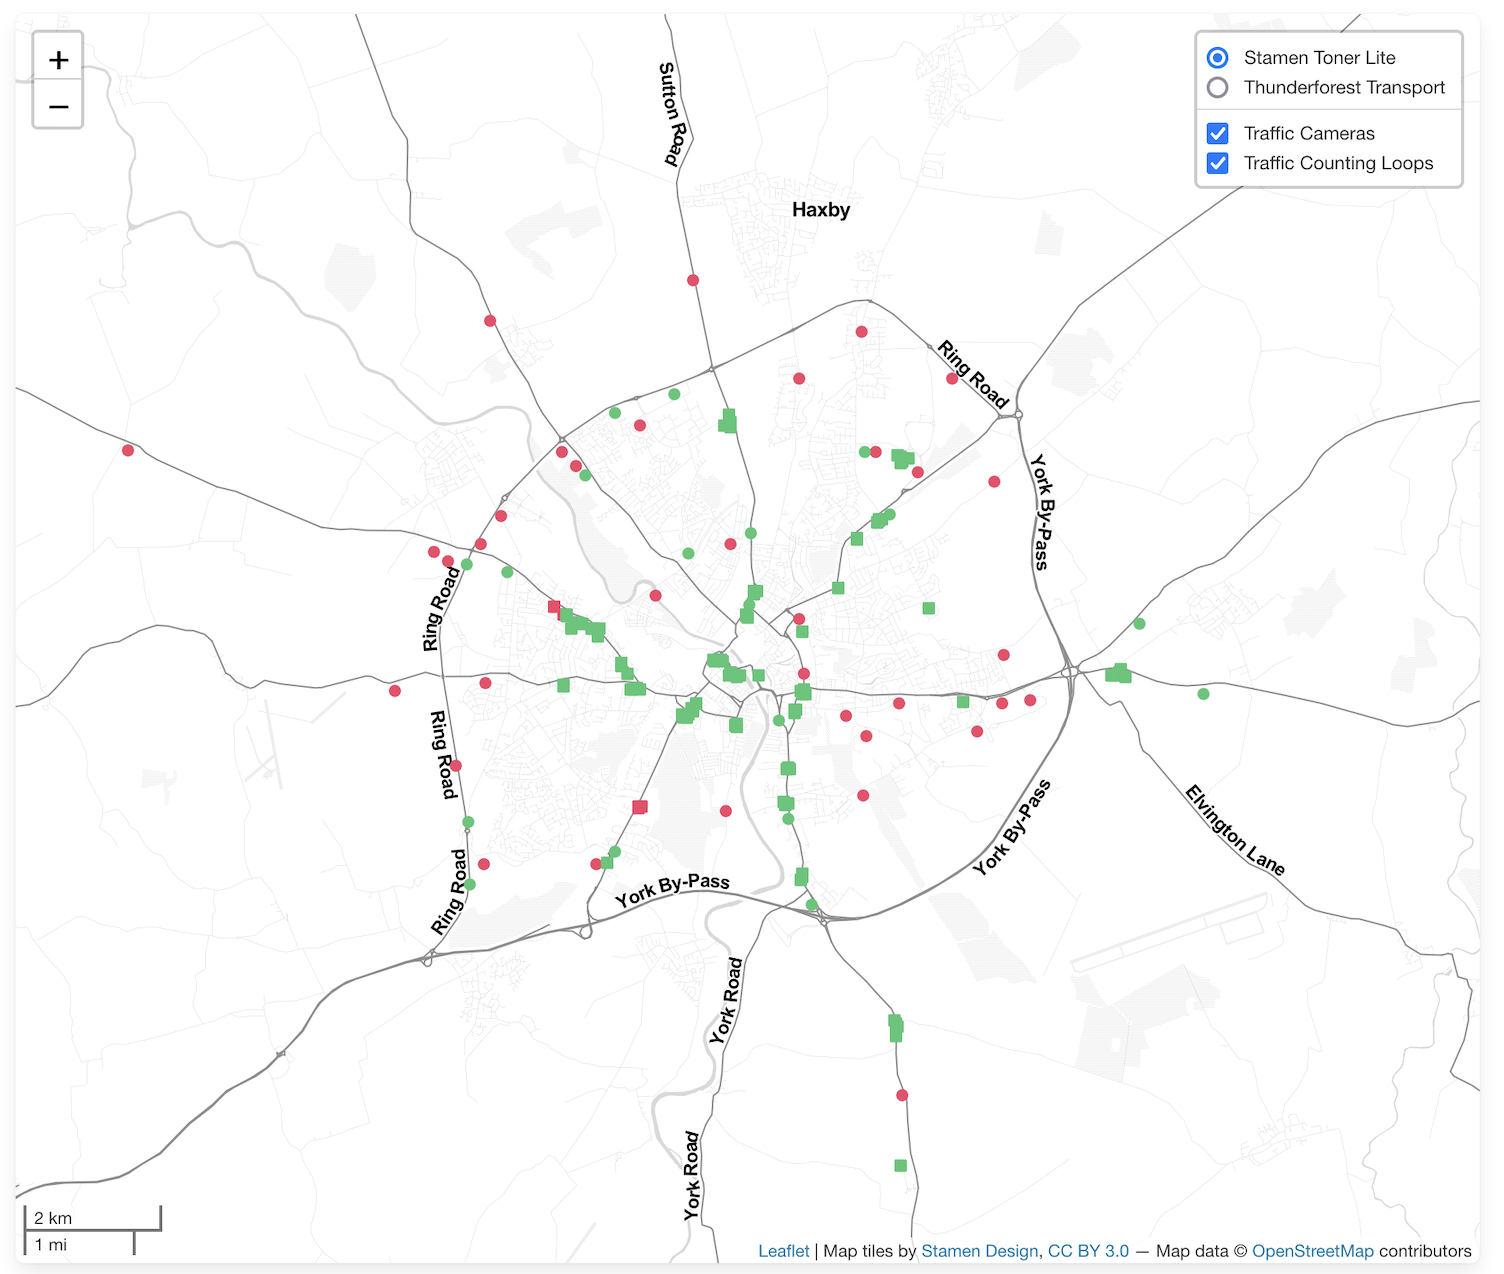Visit the OpenStreetMap contributors link

click(1315, 1251)
